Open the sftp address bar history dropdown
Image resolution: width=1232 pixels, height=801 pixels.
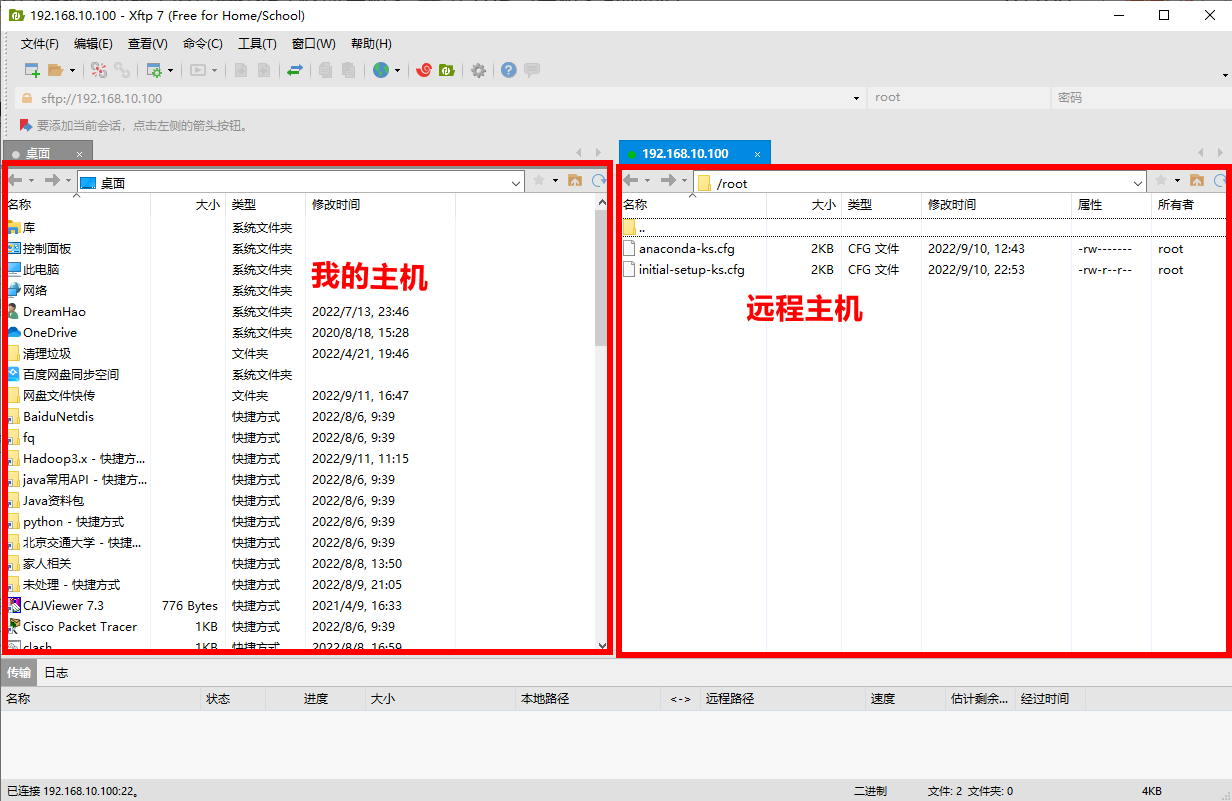(855, 97)
